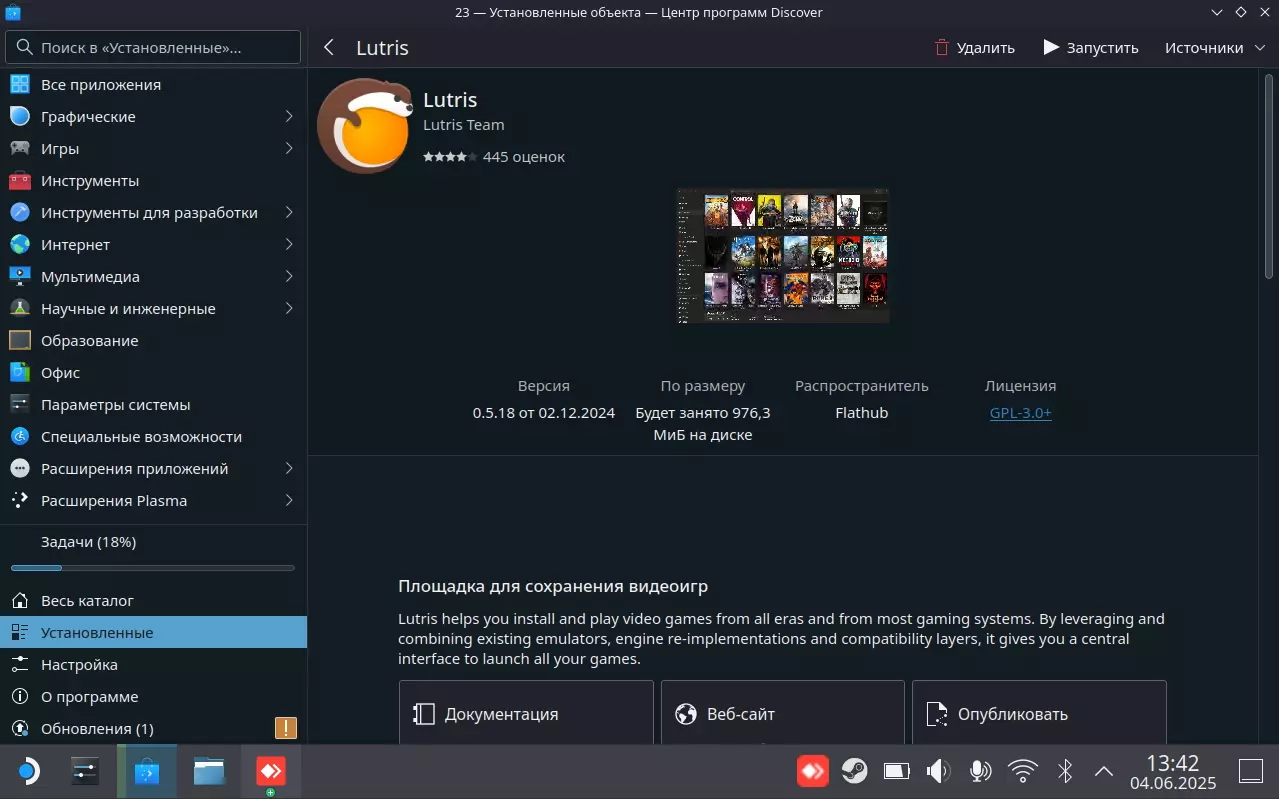The height and width of the screenshot is (799, 1279).
Task: Open the volume control tray icon
Action: pyautogui.click(x=938, y=771)
